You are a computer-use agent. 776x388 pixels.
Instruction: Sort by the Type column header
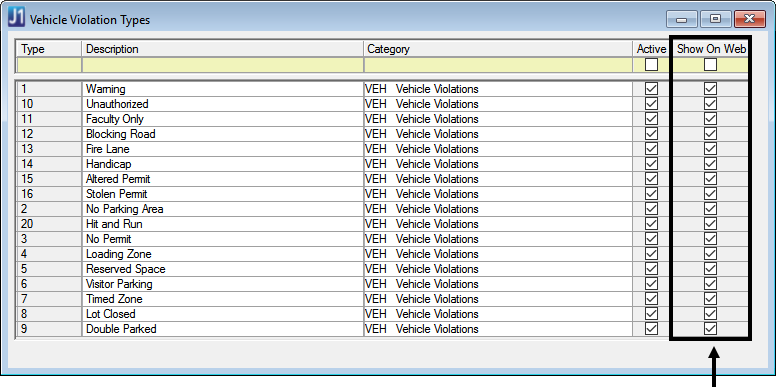click(48, 49)
